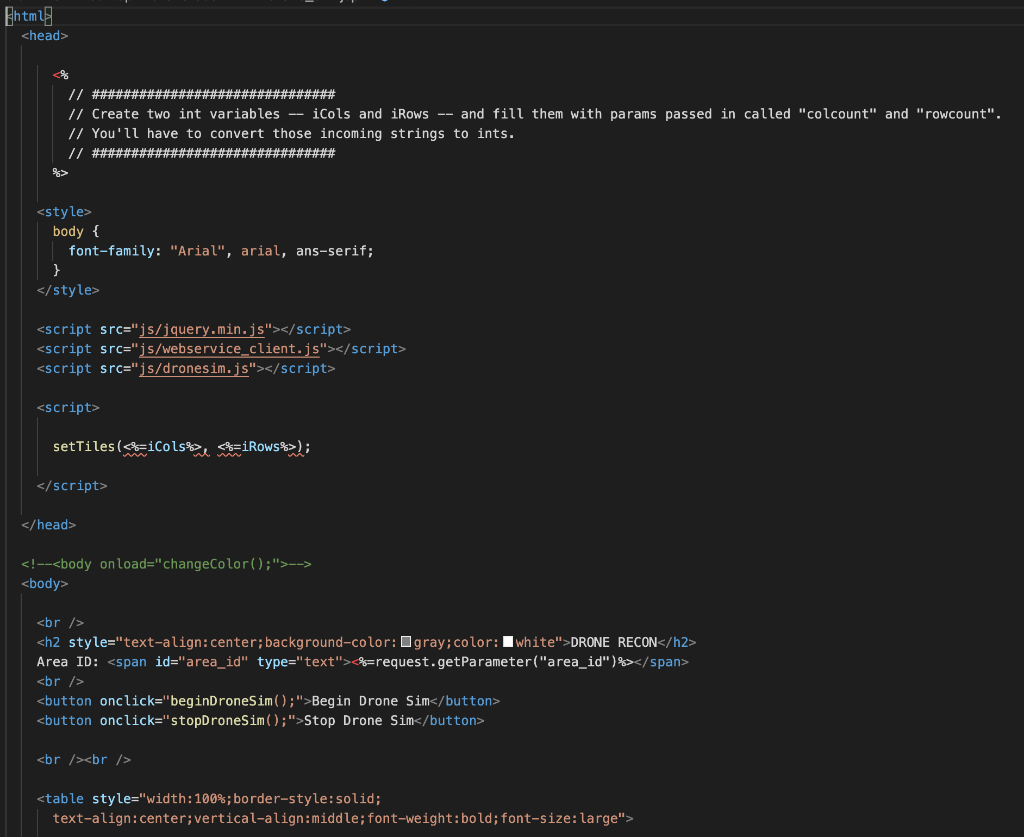The image size is (1024, 837).
Task: Click the font-size:large style value
Action: coord(559,819)
